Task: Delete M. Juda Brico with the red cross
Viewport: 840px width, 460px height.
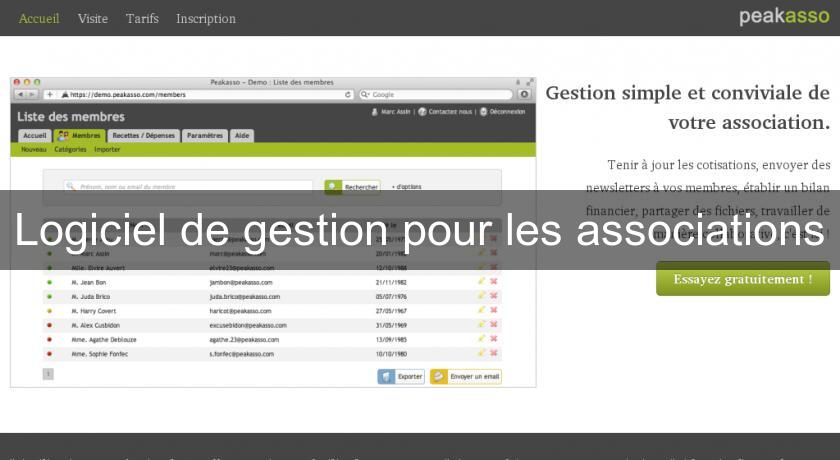Action: [494, 296]
